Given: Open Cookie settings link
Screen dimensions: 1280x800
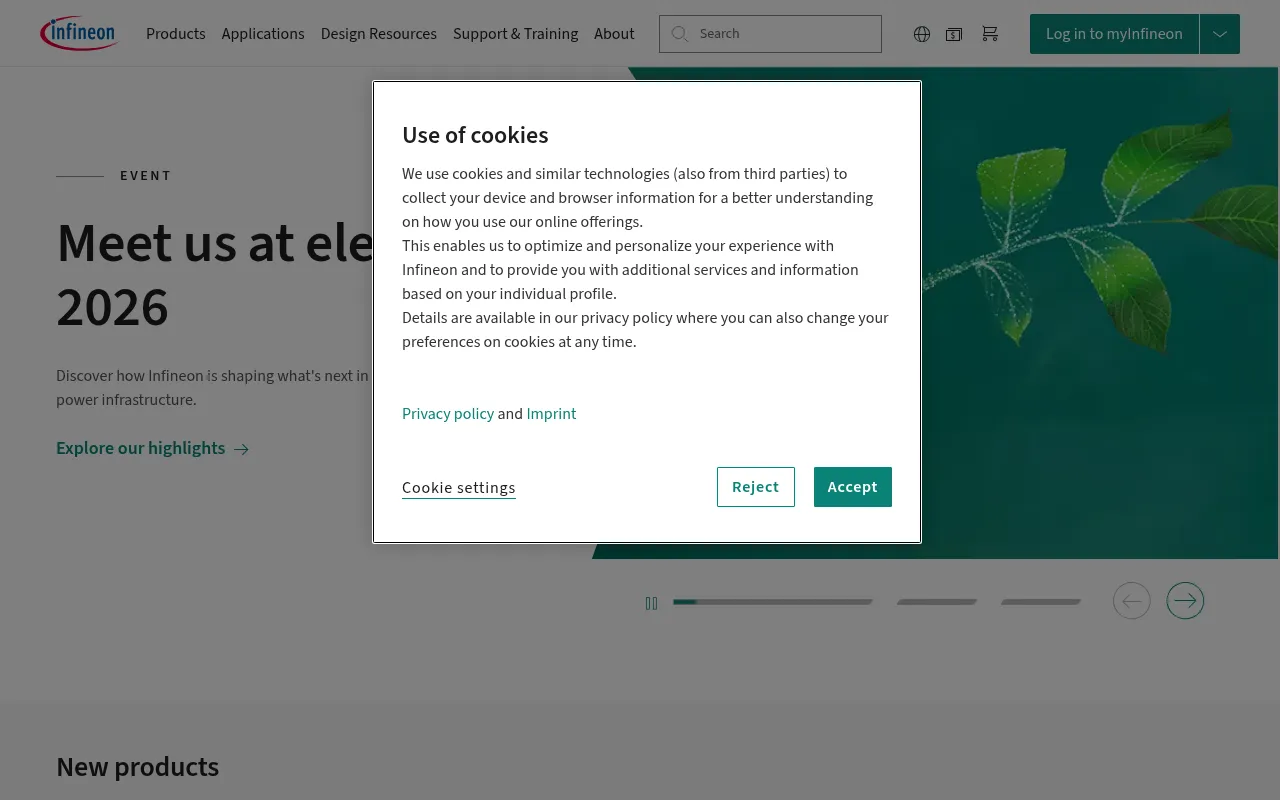Looking at the screenshot, I should coord(459,488).
